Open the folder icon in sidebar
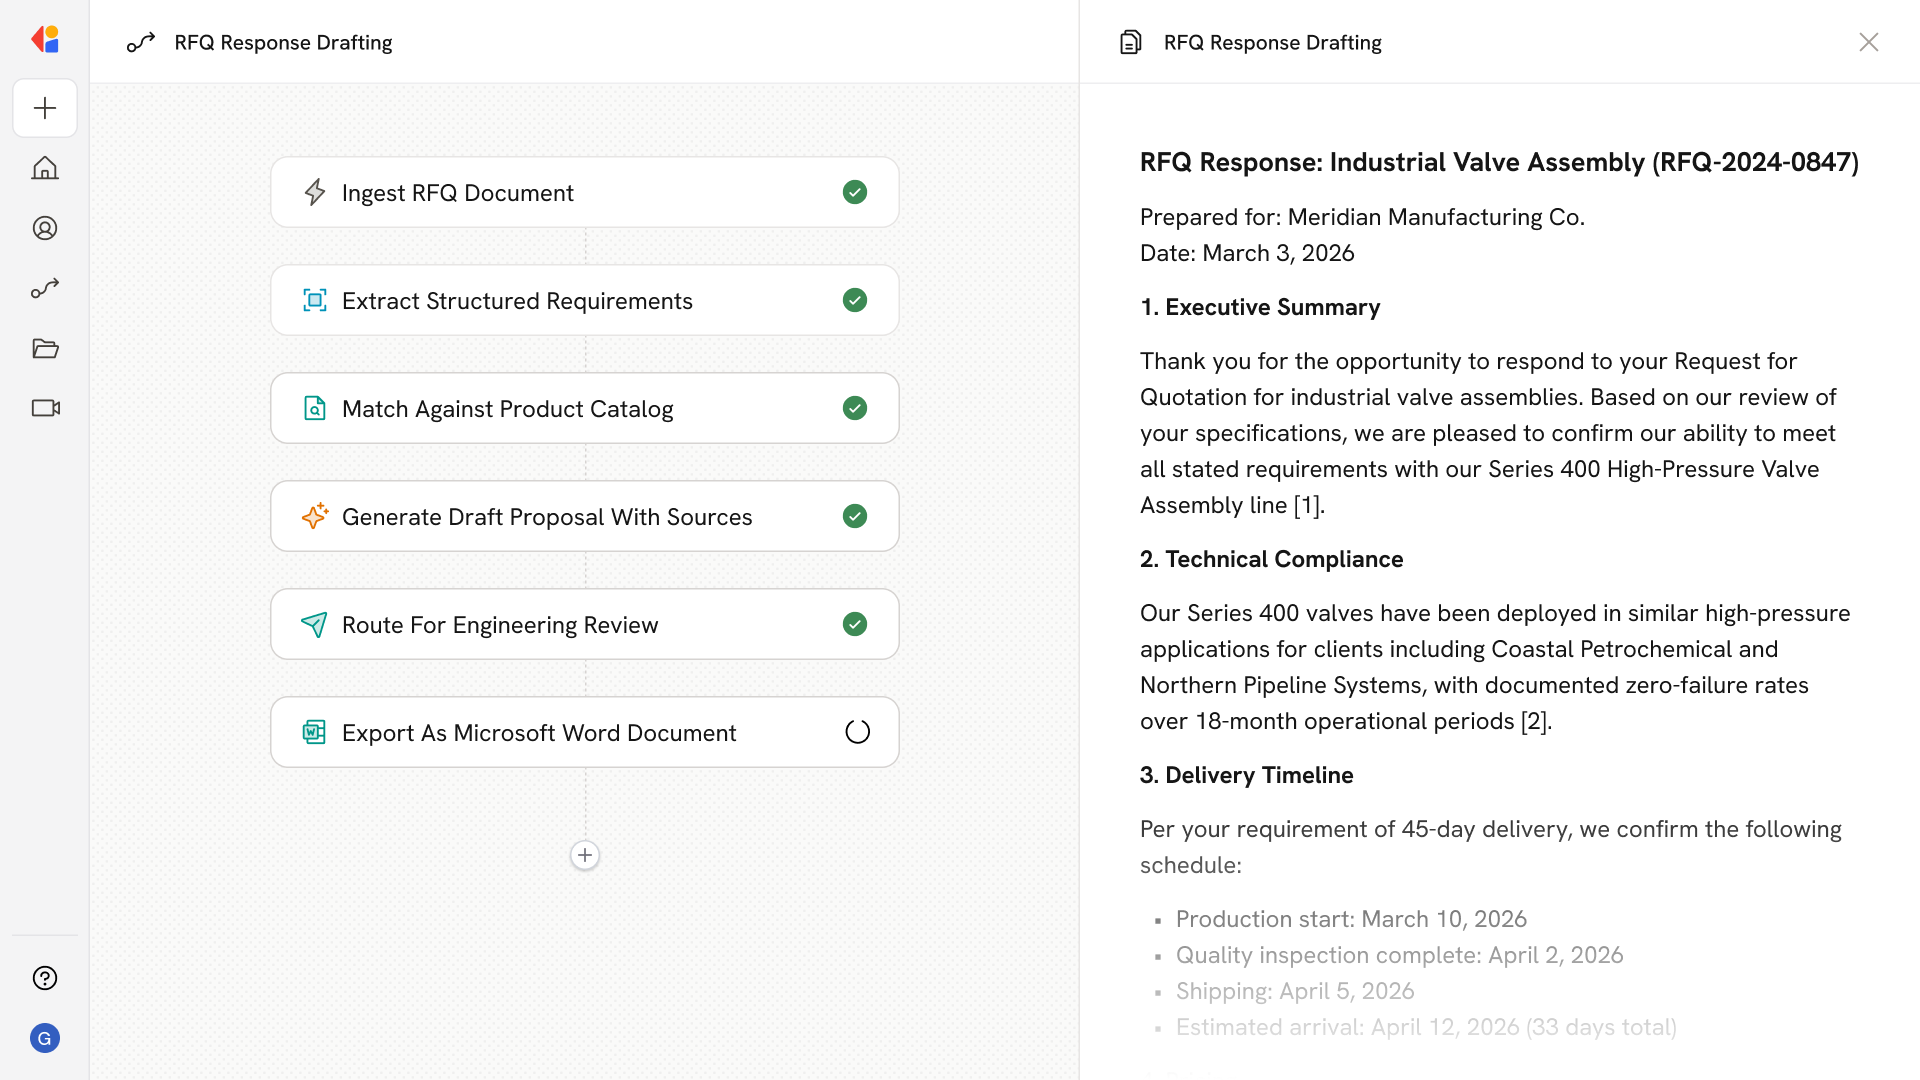This screenshot has width=1920, height=1080. coord(45,348)
